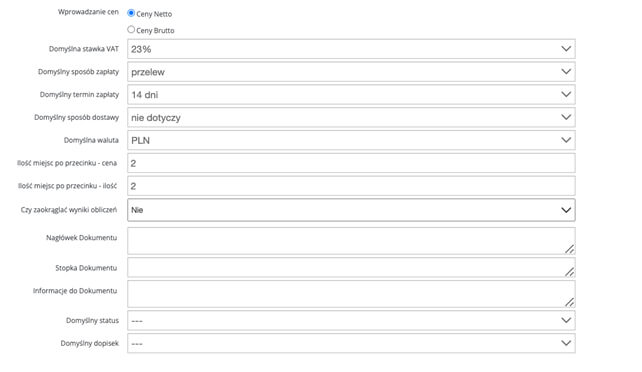This screenshot has height=372, width=642.
Task: Click the Nagłówek Dokumentu resize handle icon
Action: tap(570, 249)
